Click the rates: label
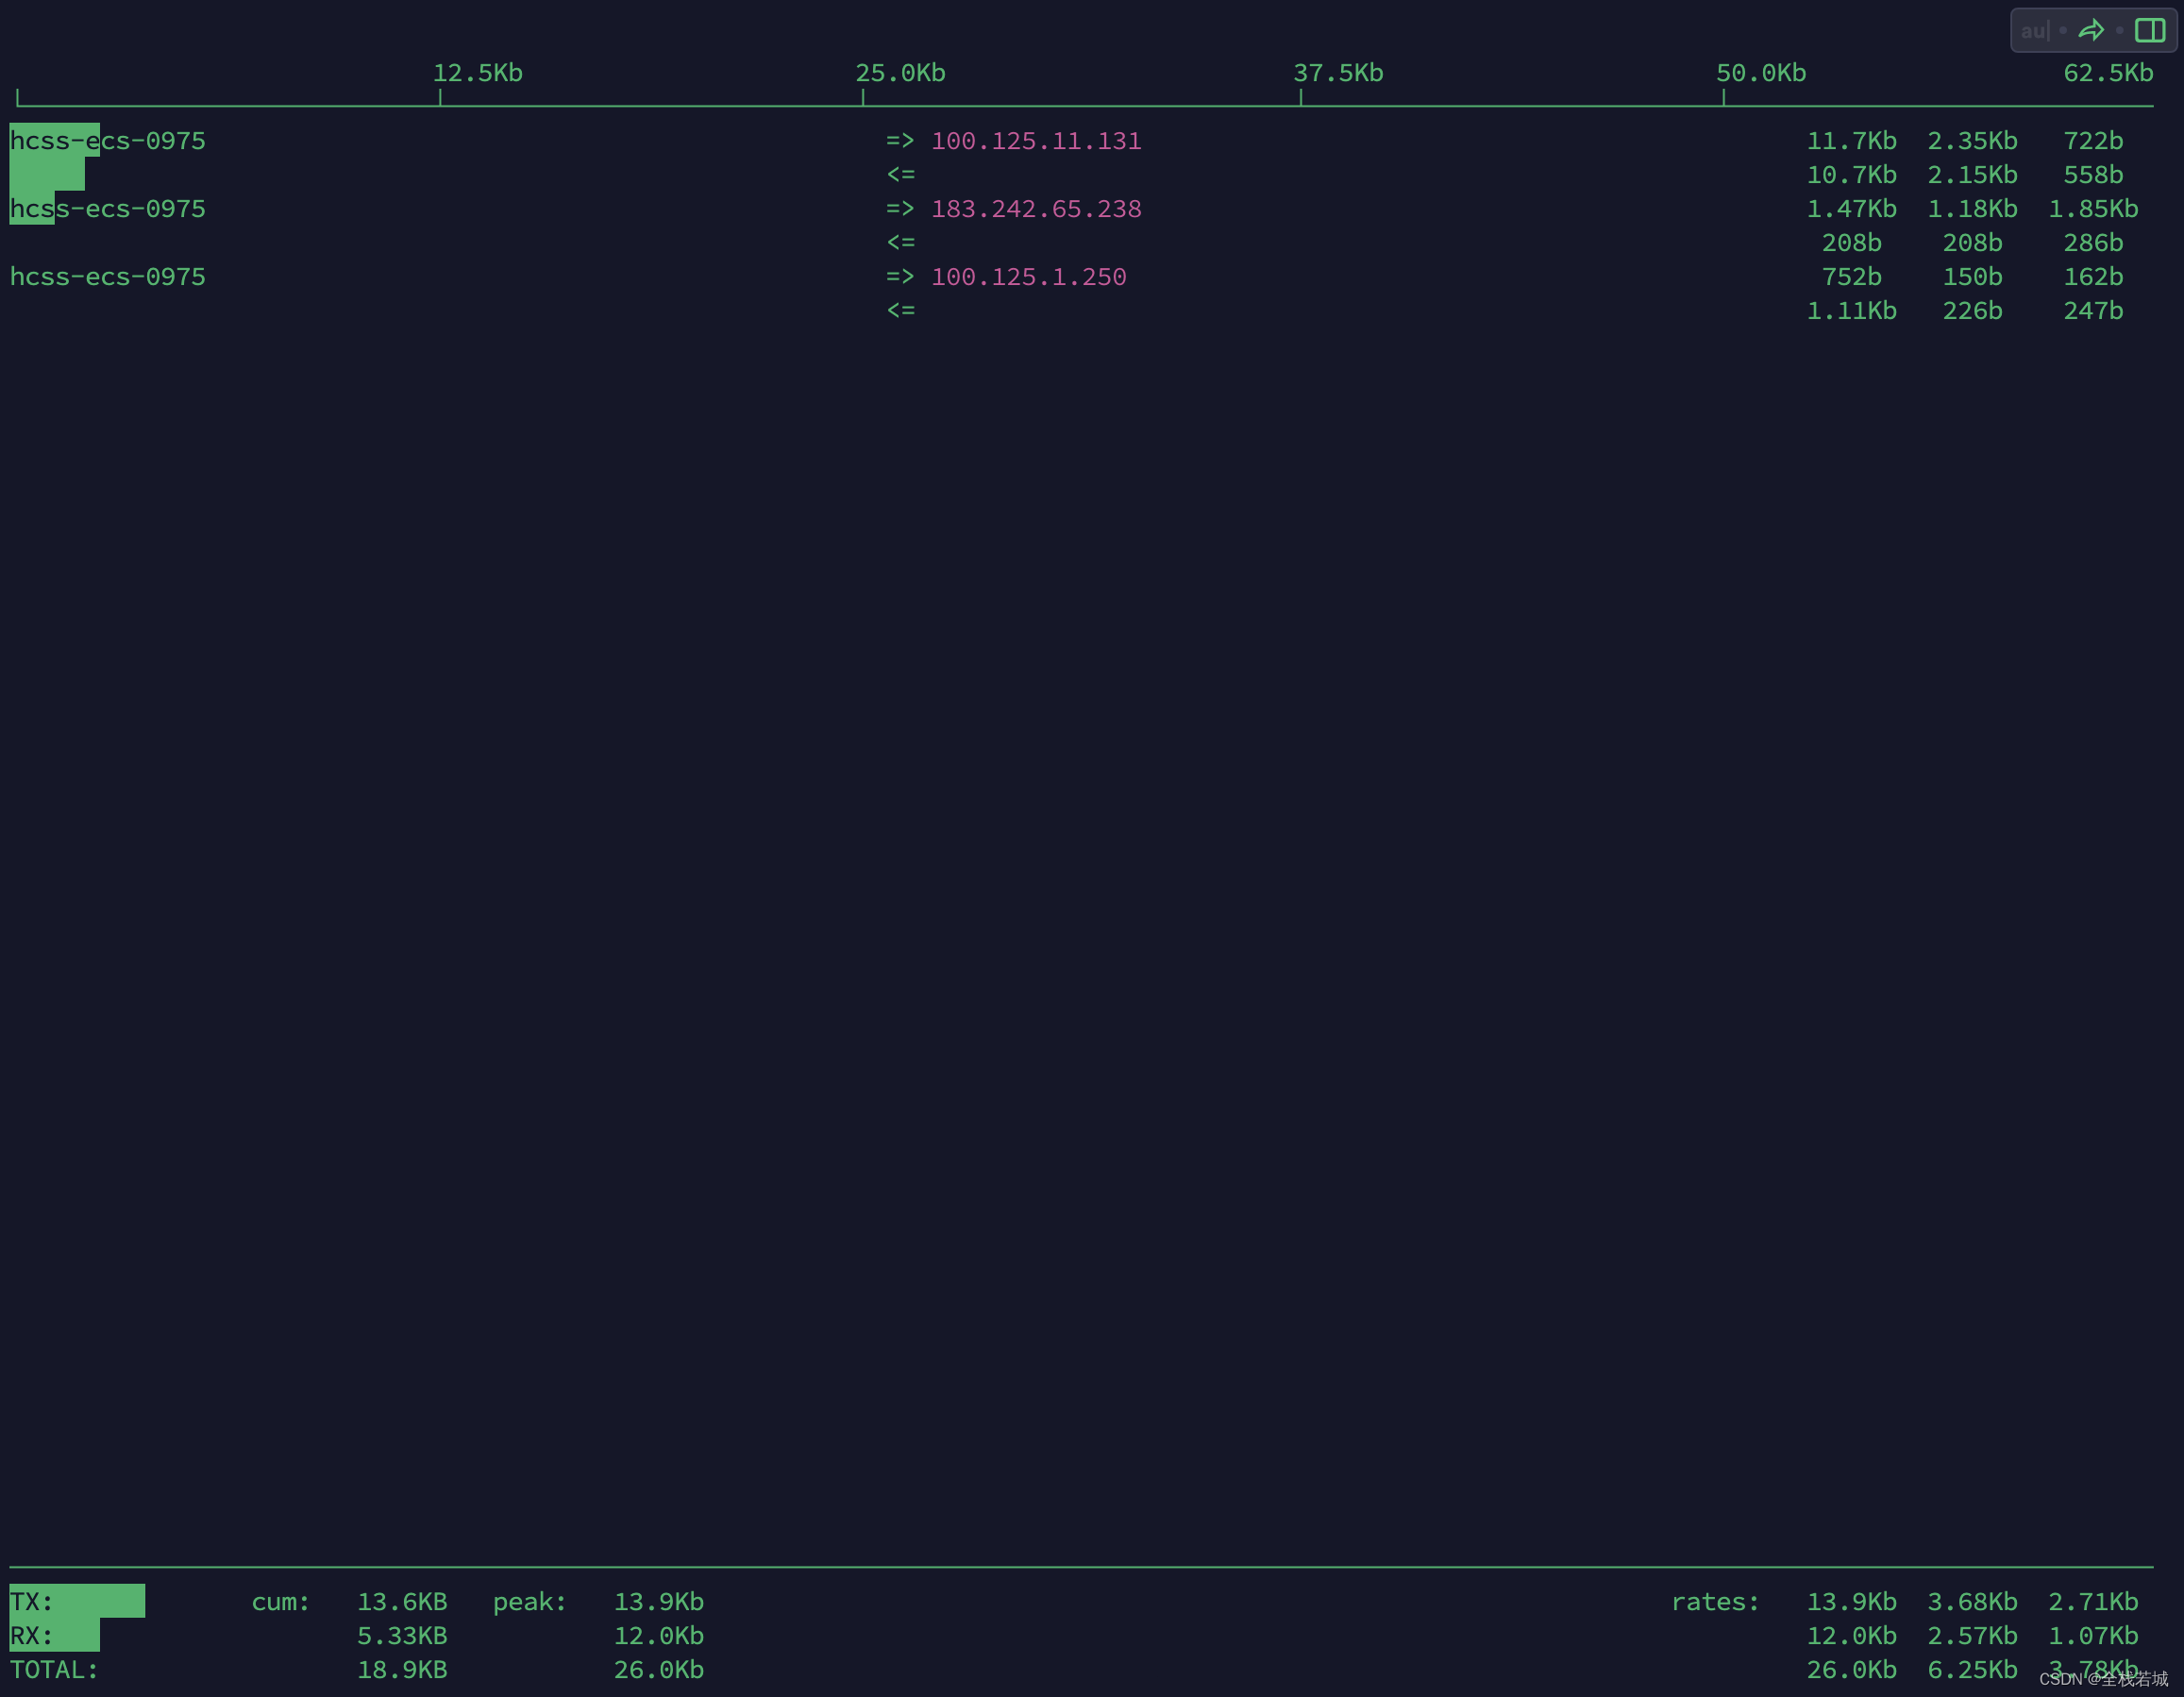Screen dimensions: 2184x1697 pos(1716,1602)
